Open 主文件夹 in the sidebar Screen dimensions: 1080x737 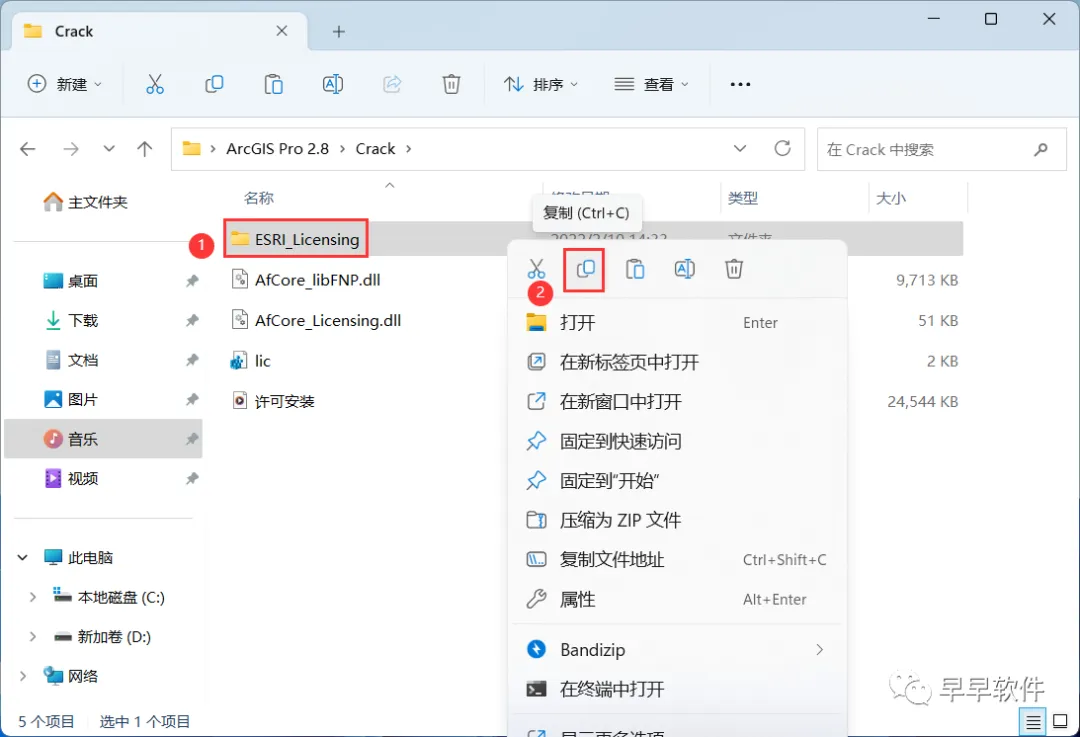[x=85, y=202]
